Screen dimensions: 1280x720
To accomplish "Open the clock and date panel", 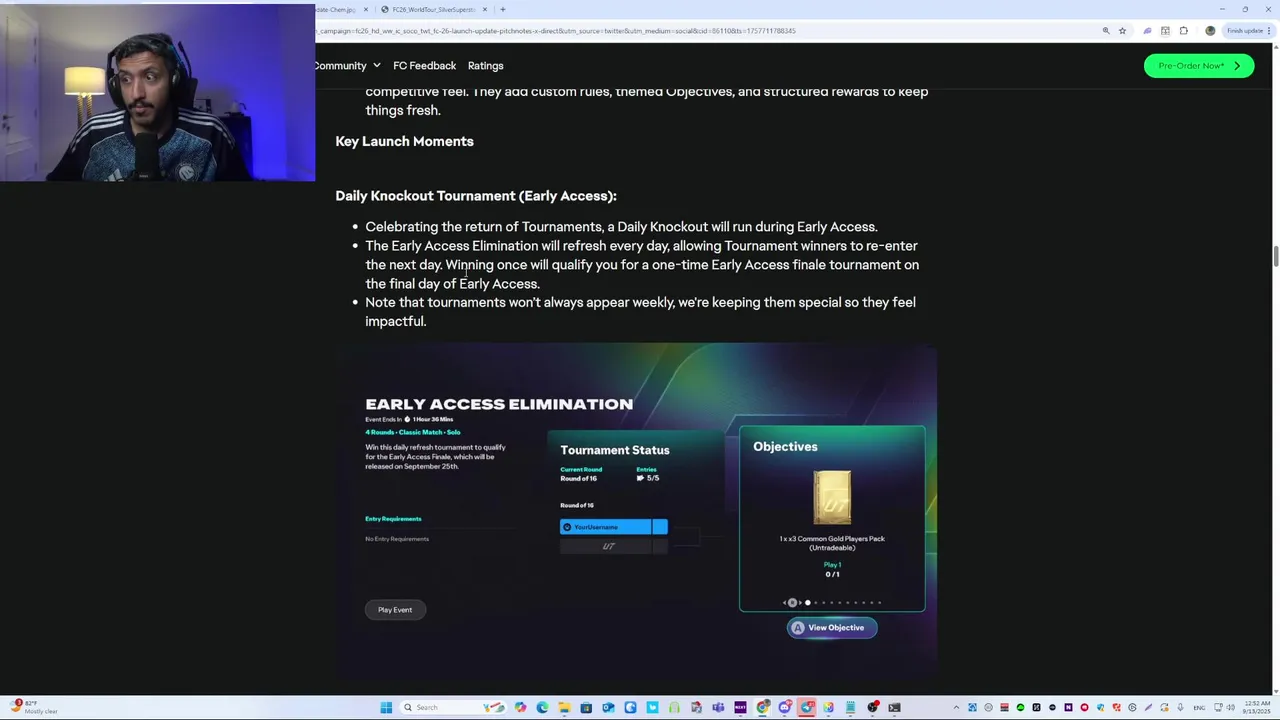I will [1256, 707].
